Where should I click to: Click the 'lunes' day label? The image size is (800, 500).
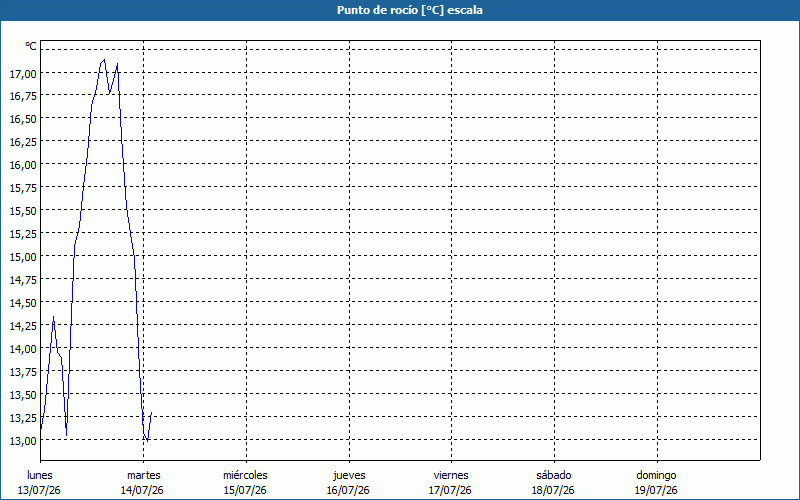tap(40, 475)
